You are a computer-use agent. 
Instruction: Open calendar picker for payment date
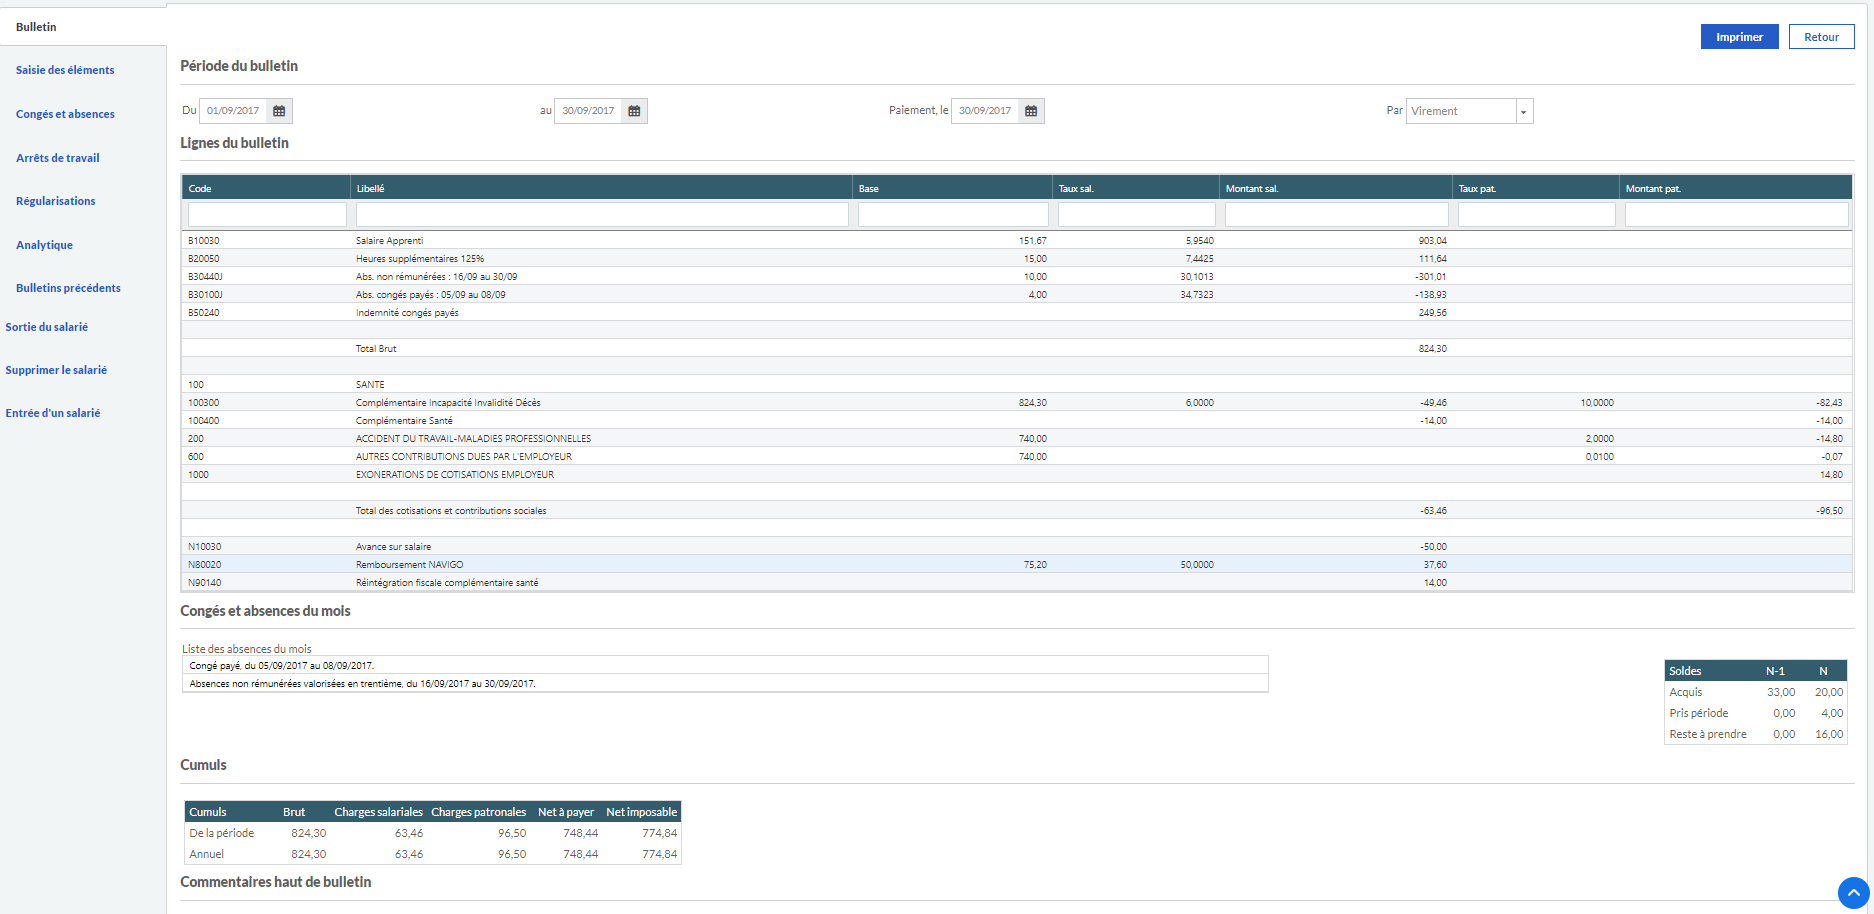(1031, 111)
